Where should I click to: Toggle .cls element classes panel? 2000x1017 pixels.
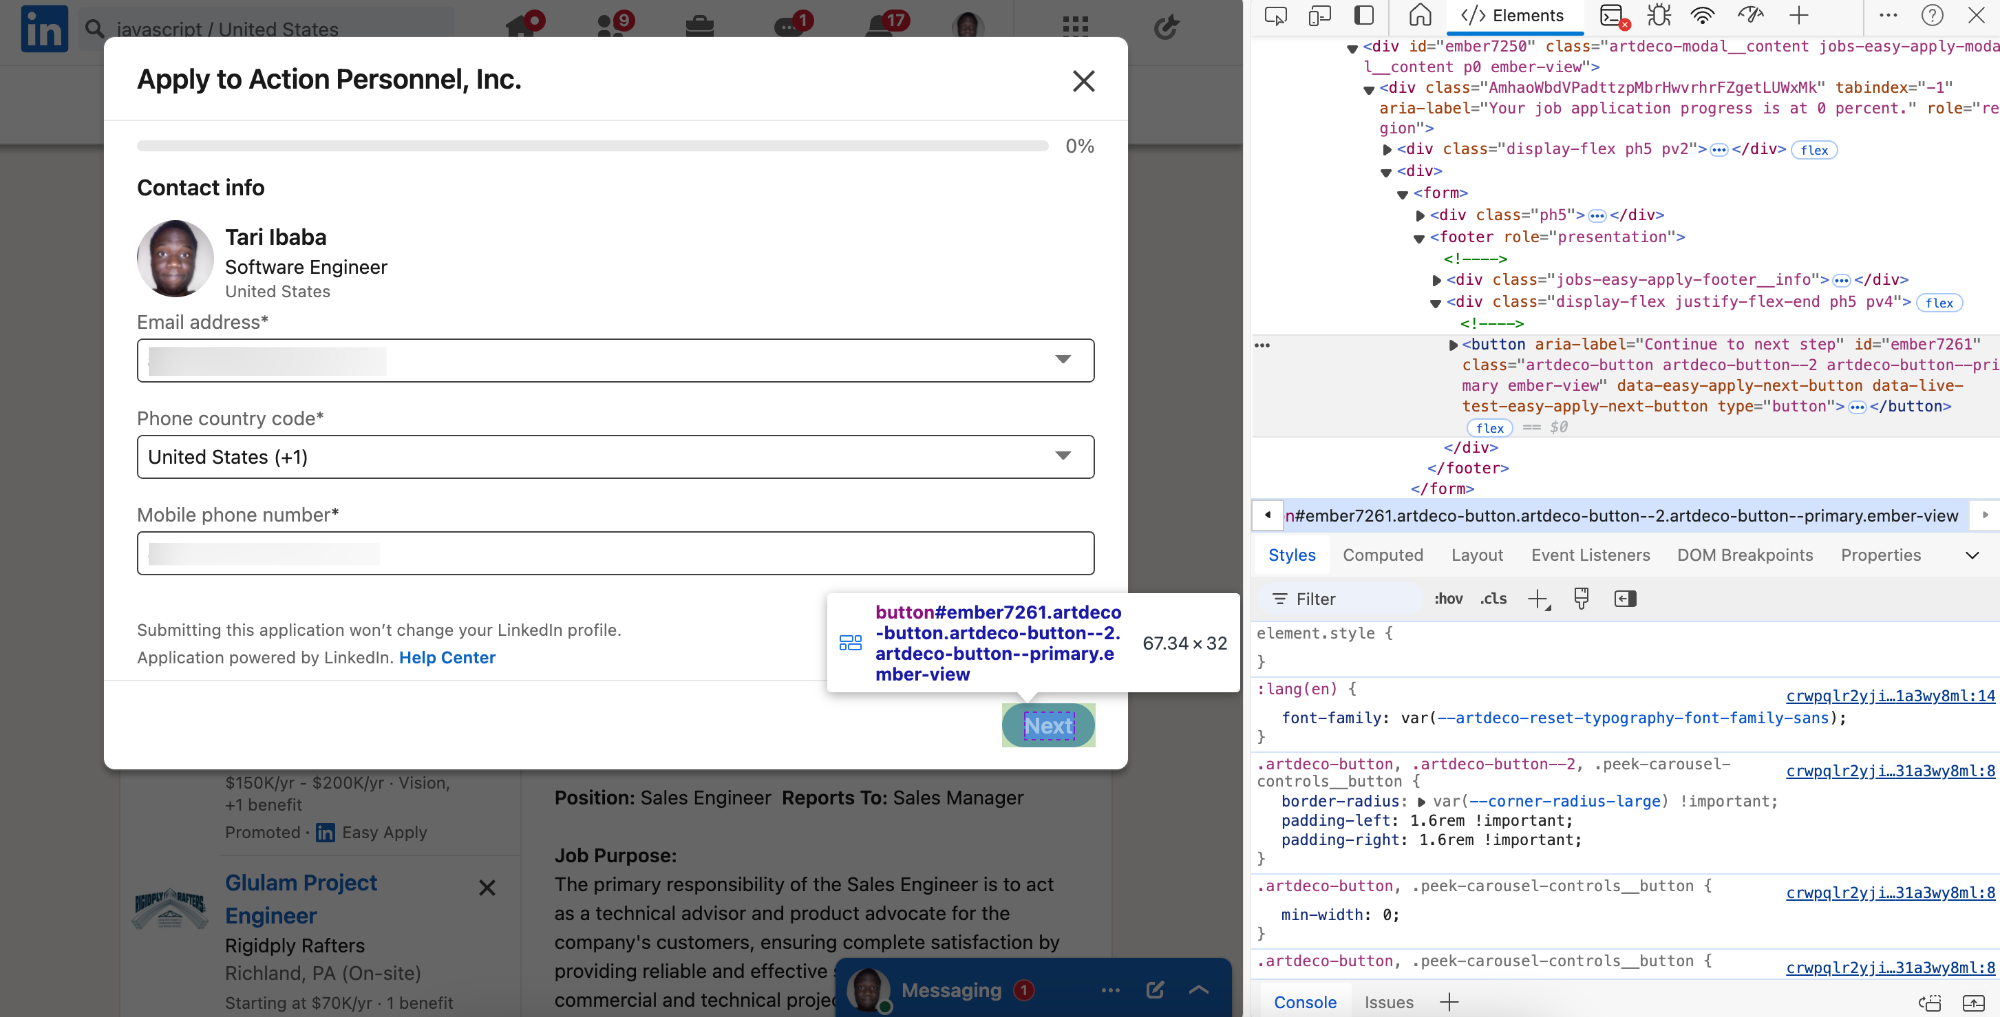pos(1494,599)
